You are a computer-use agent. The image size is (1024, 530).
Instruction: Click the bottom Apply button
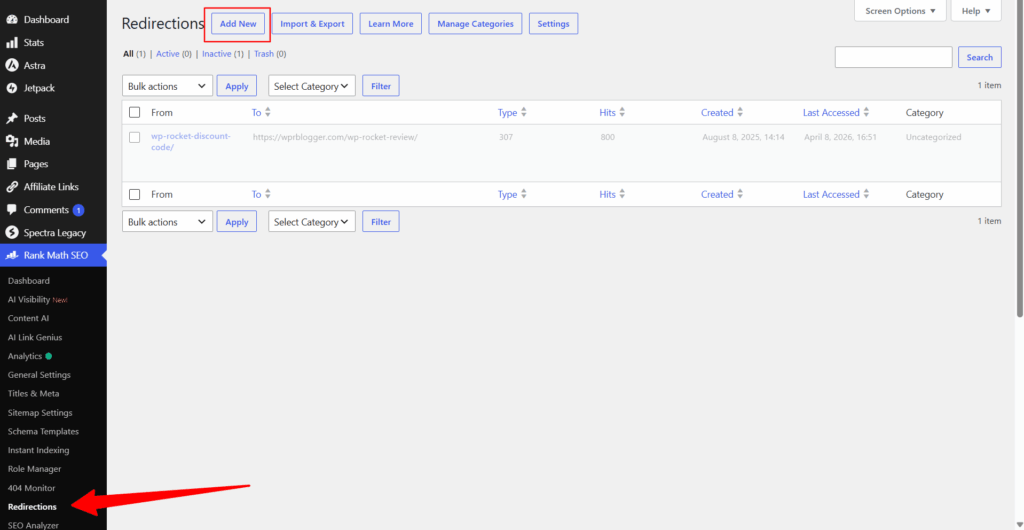coord(236,222)
